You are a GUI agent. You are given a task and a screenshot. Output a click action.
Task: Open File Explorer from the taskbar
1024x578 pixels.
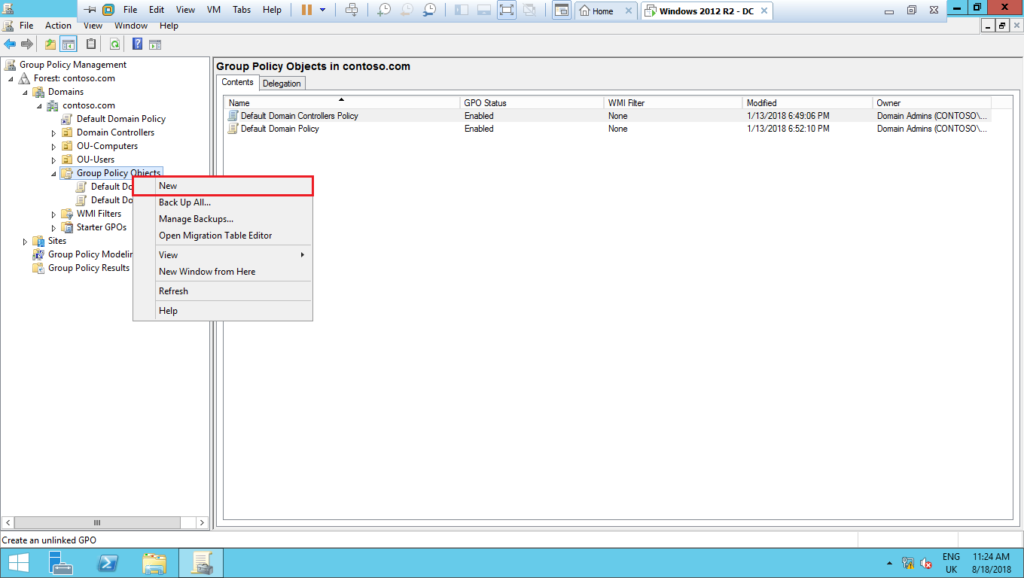pyautogui.click(x=155, y=563)
